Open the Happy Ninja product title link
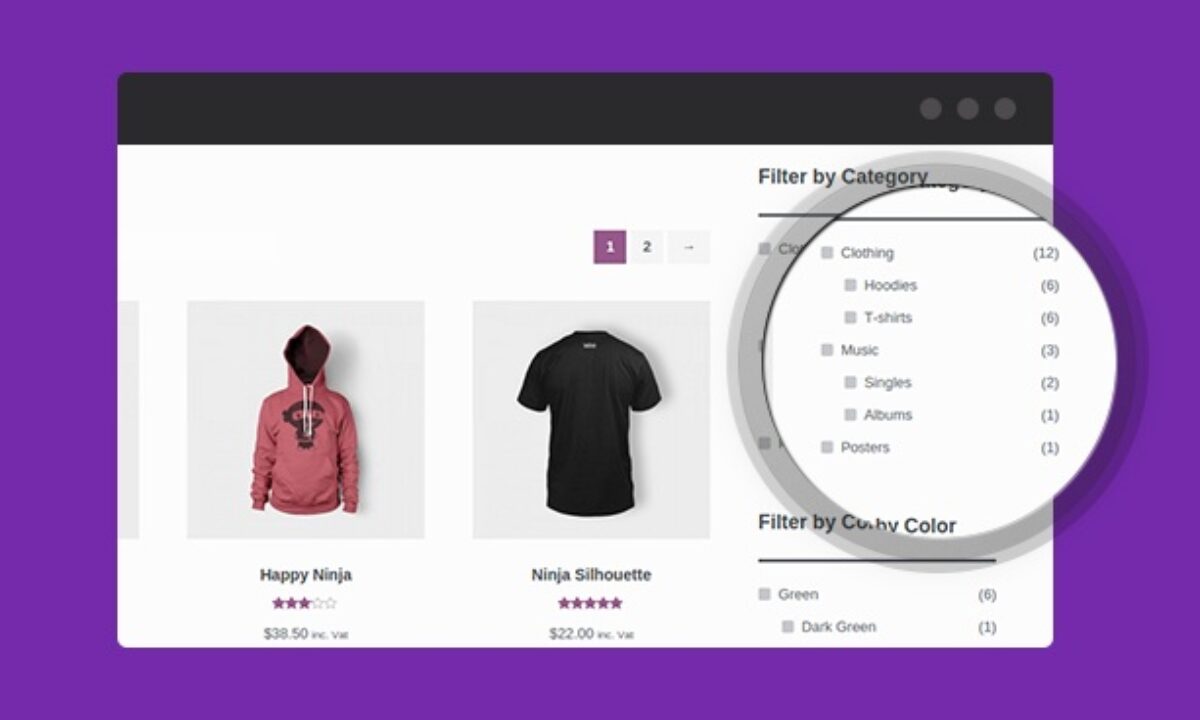Viewport: 1200px width, 720px height. click(306, 575)
